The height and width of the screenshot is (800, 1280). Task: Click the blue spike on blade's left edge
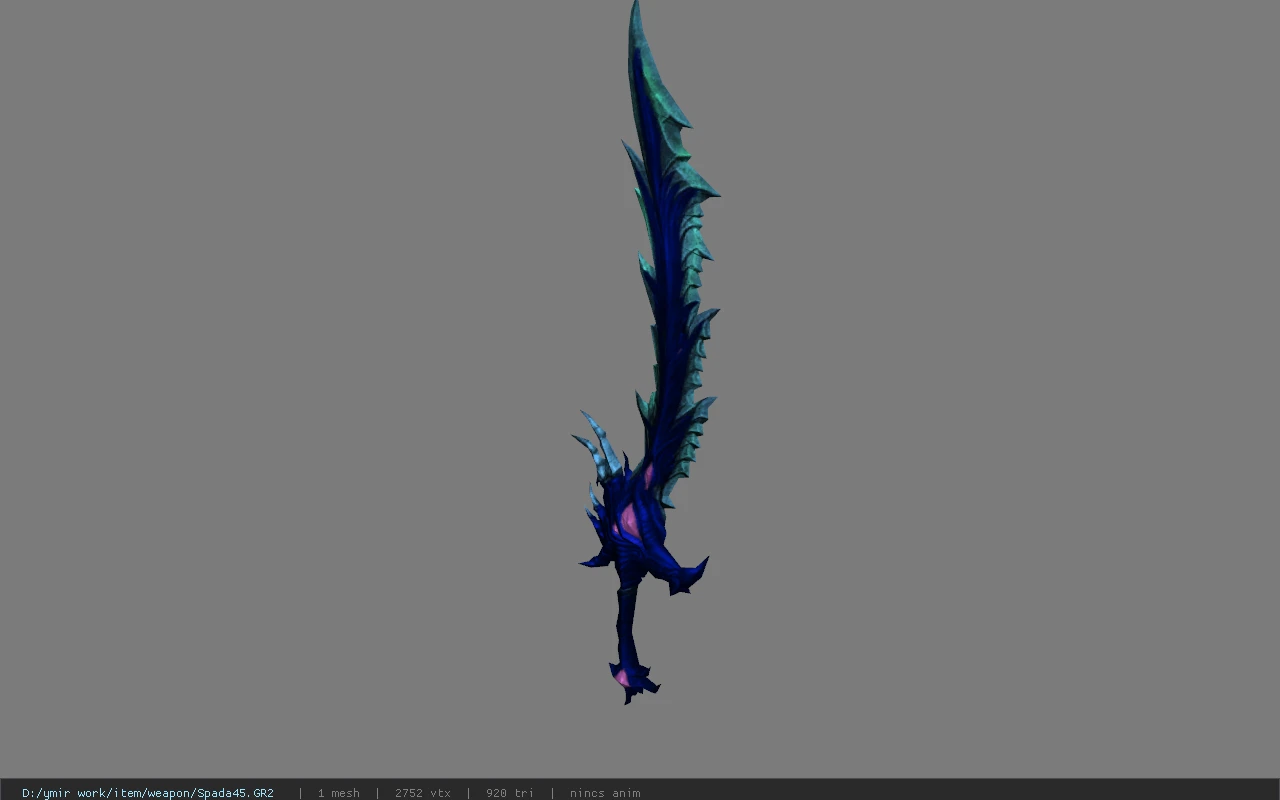(632, 160)
